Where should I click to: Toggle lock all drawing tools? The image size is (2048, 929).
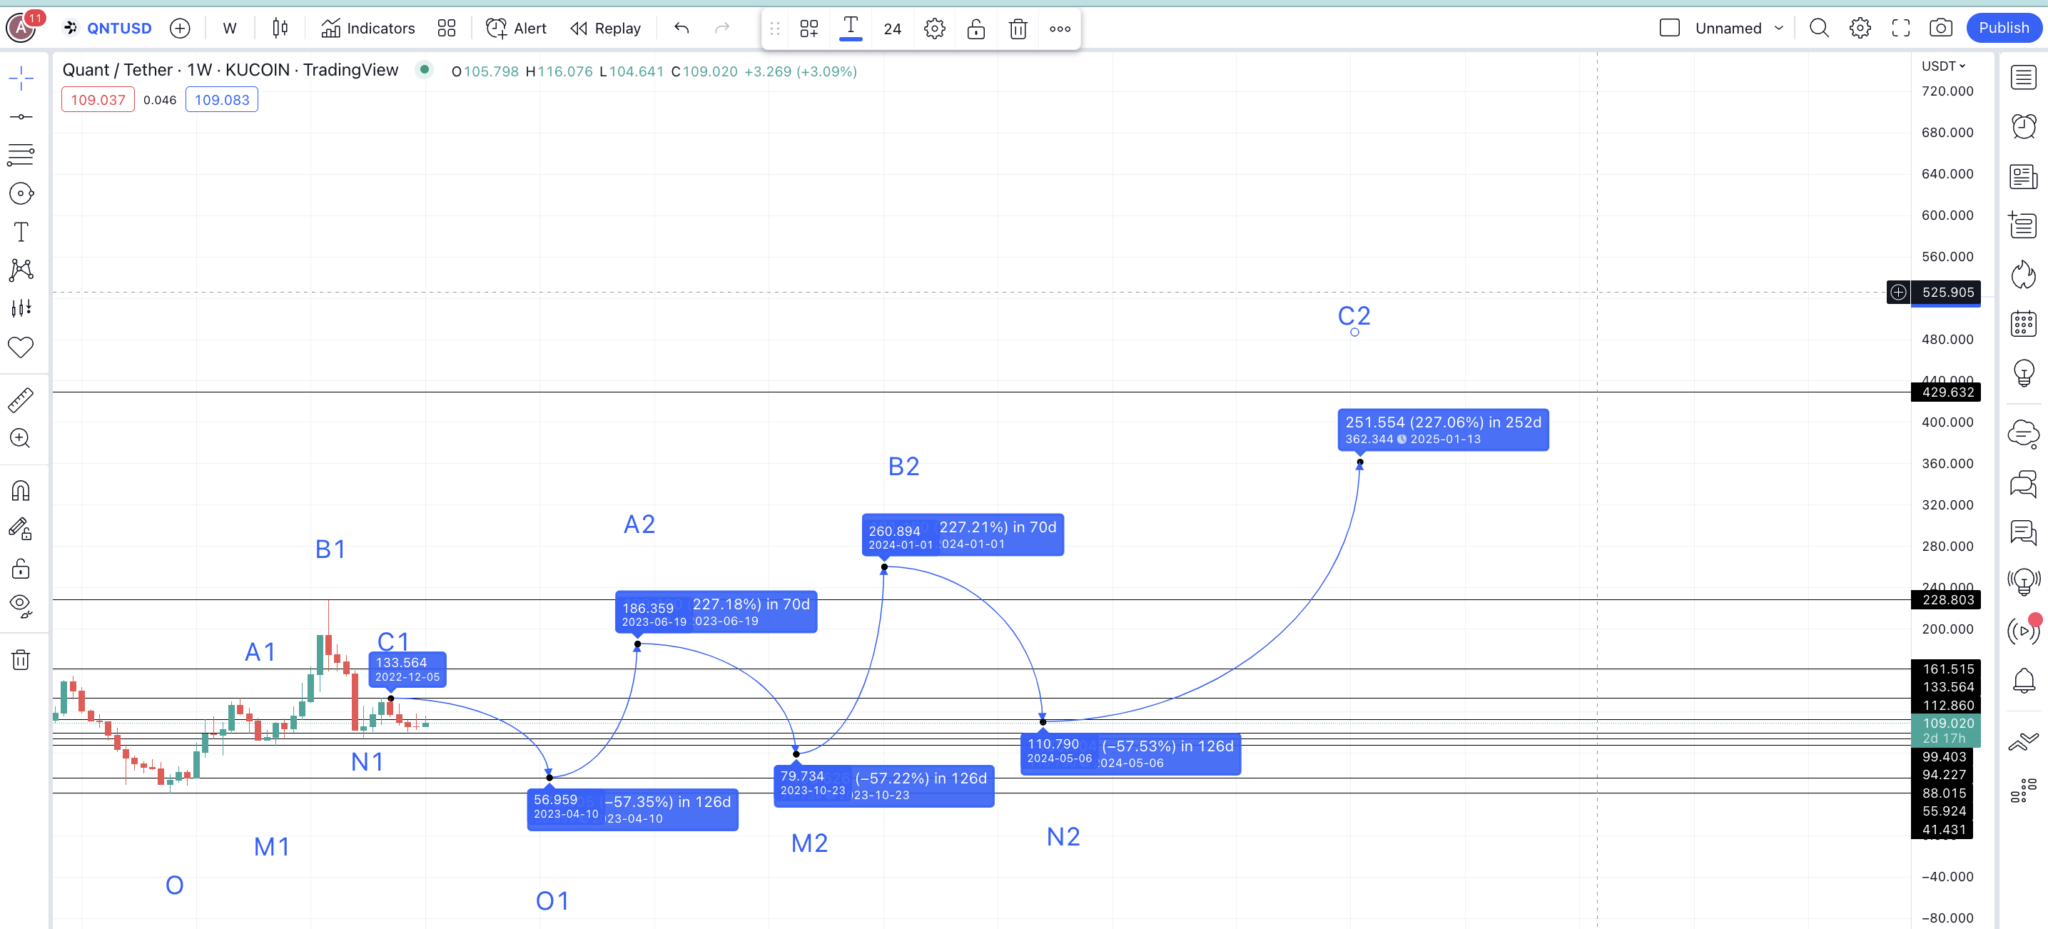pyautogui.click(x=21, y=569)
